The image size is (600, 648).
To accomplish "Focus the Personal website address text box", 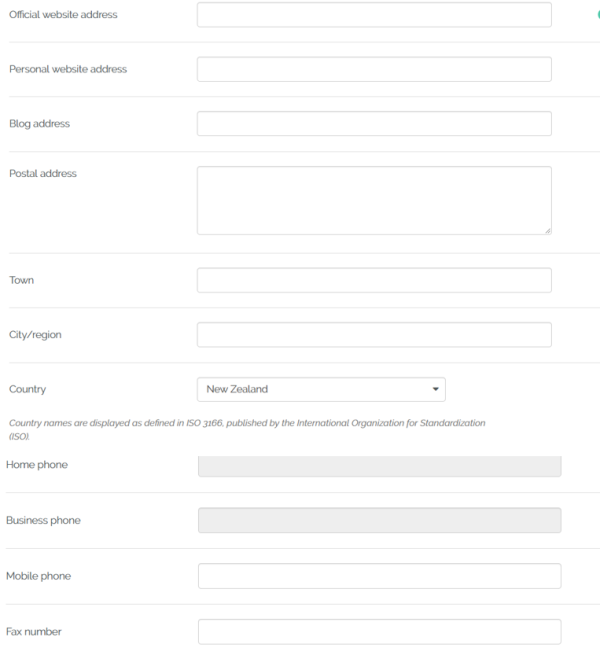I will pos(374,69).
